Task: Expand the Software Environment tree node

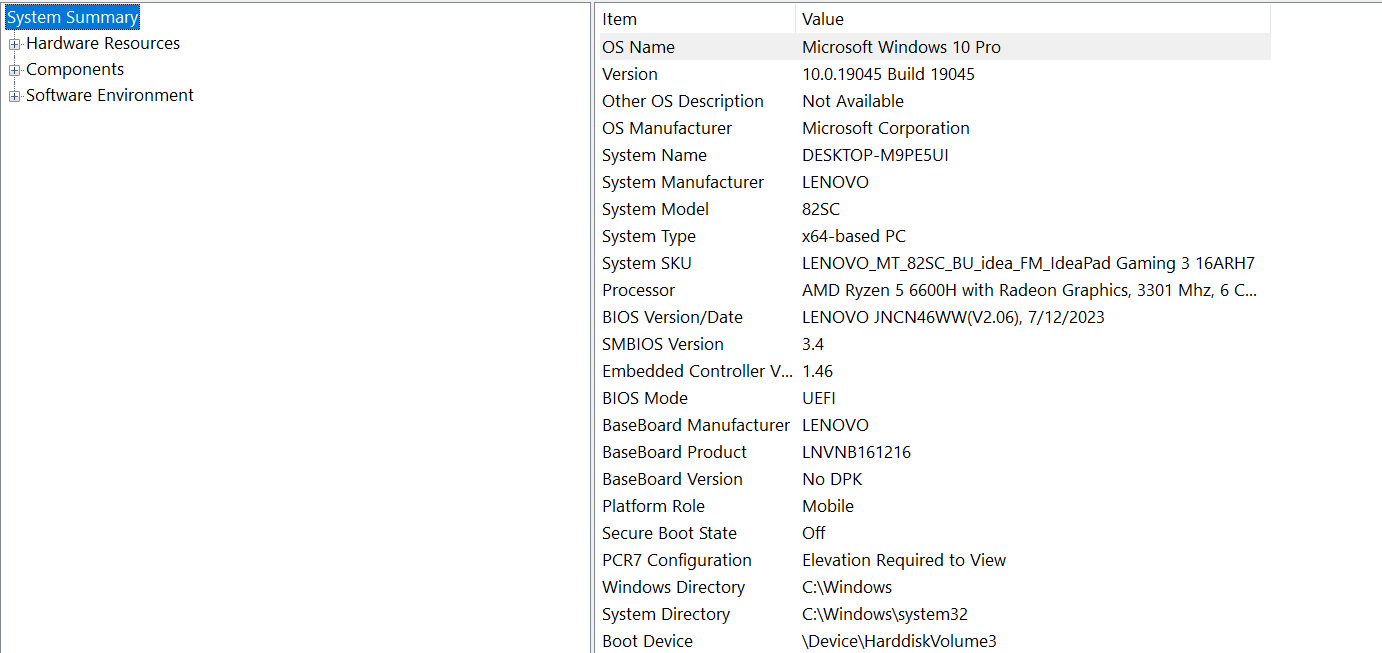Action: [x=14, y=96]
